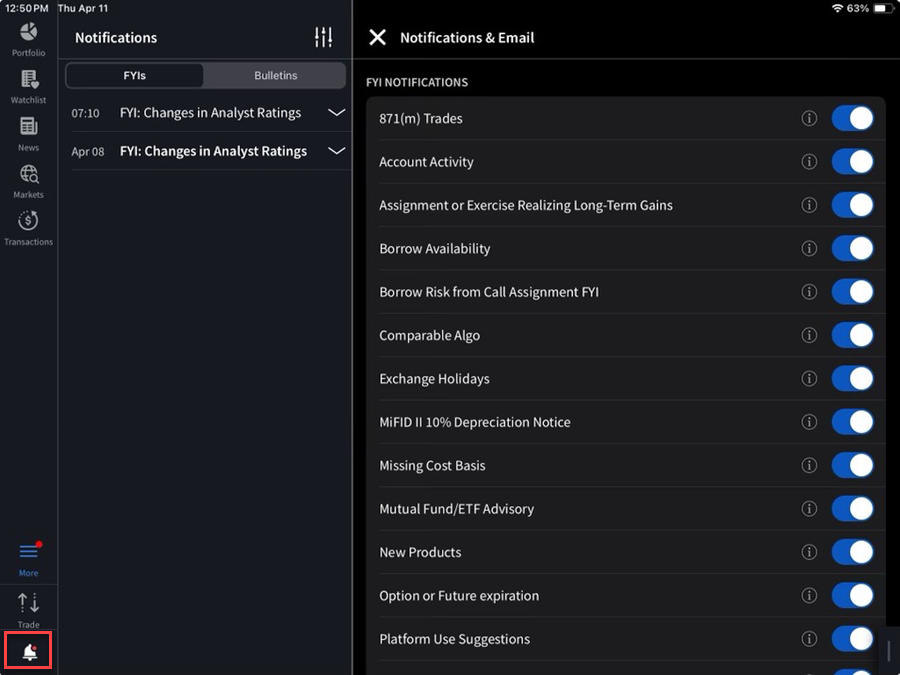Toggle Borrow Availability switch
900x675 pixels.
click(852, 249)
